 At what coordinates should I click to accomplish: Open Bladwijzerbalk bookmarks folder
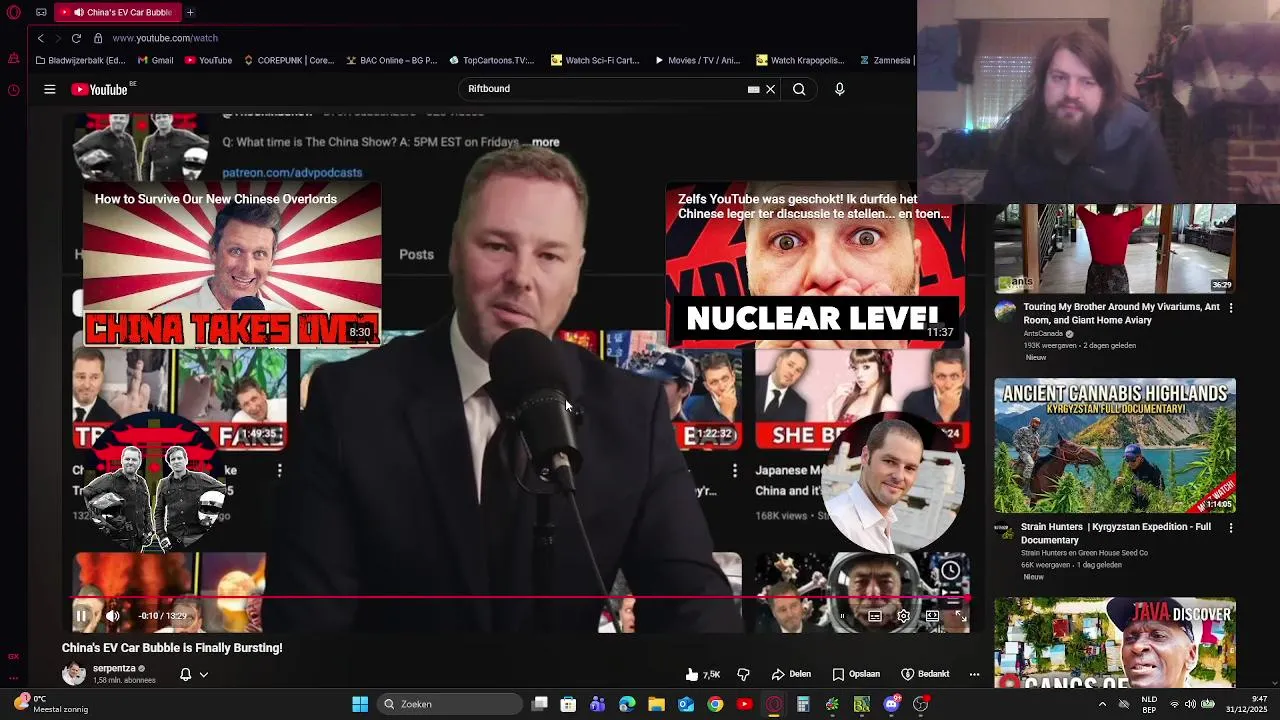79,60
